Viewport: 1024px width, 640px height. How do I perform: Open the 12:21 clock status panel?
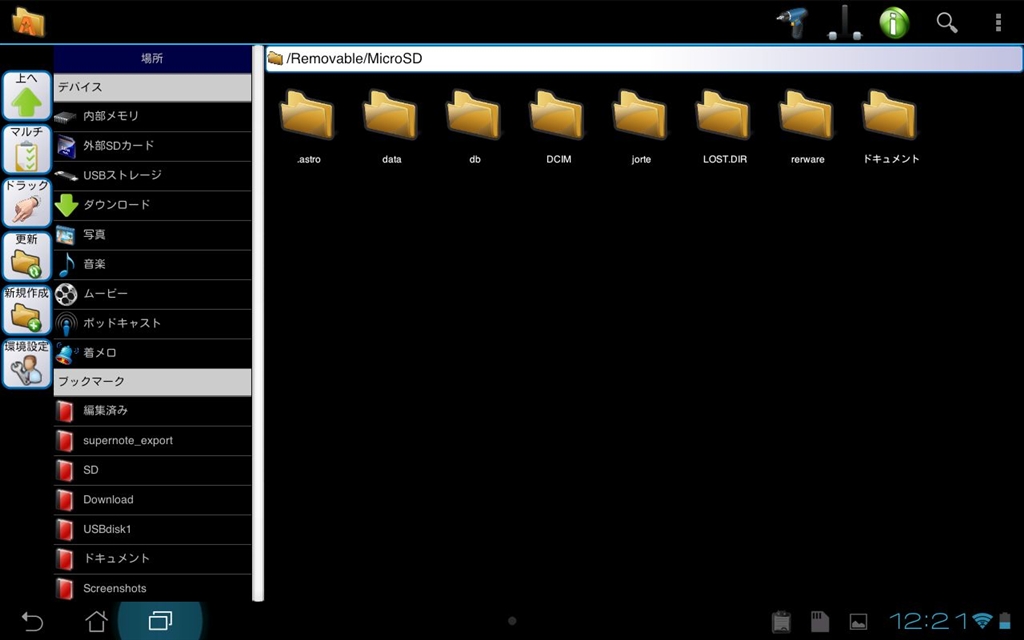928,621
